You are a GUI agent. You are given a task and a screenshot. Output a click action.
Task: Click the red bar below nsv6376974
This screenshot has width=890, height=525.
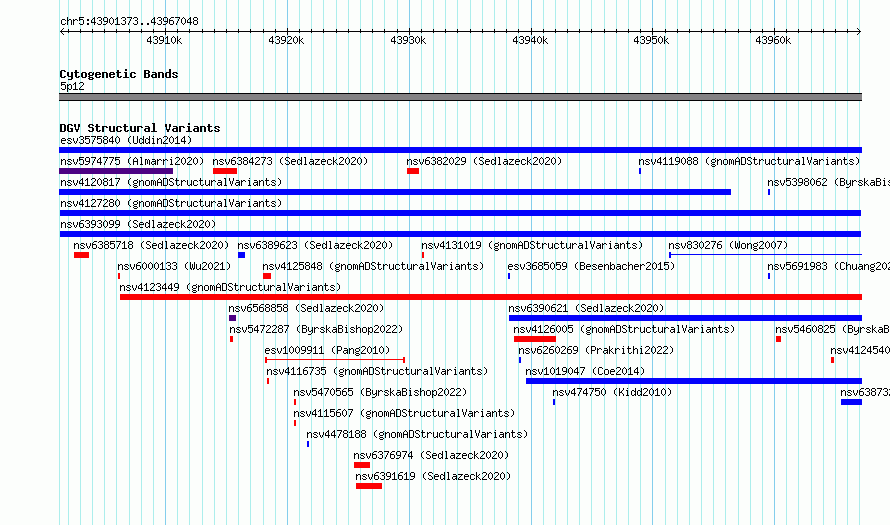tap(362, 465)
